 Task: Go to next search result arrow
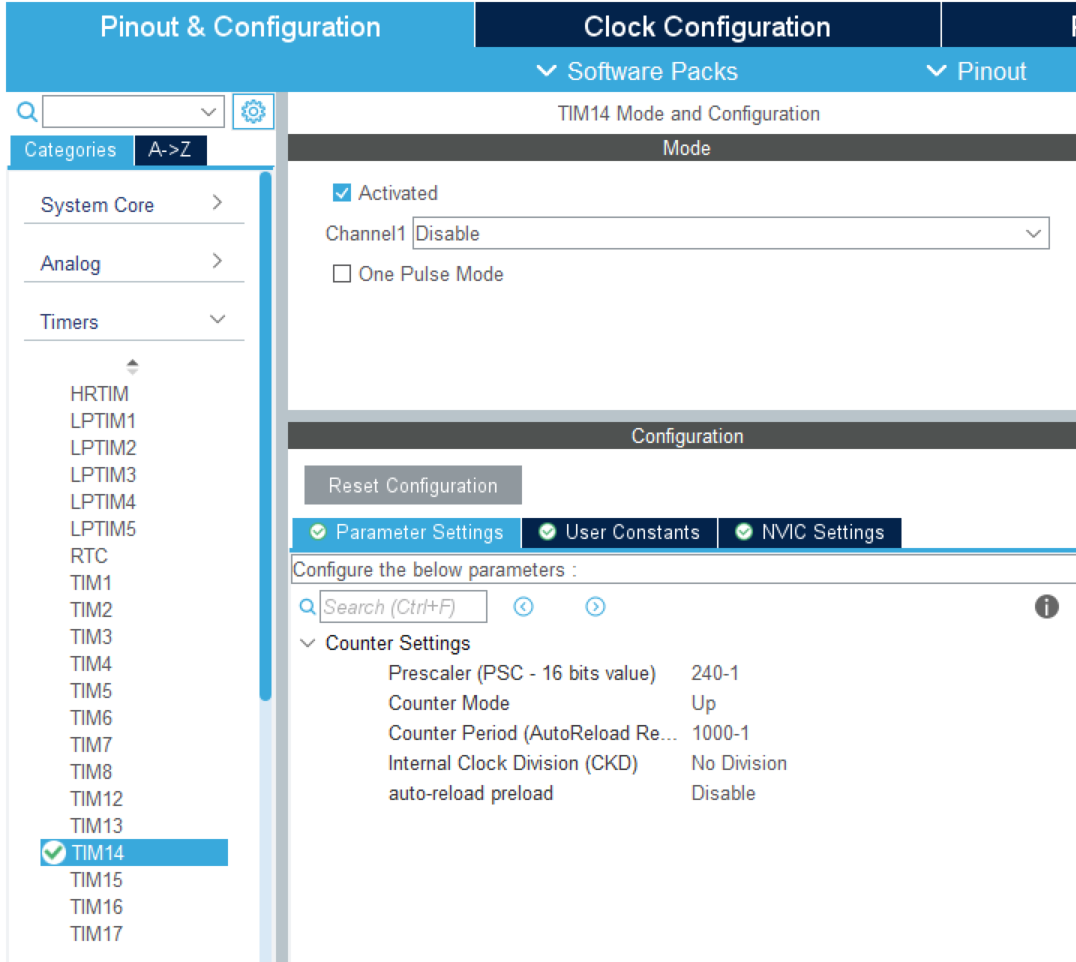(595, 607)
